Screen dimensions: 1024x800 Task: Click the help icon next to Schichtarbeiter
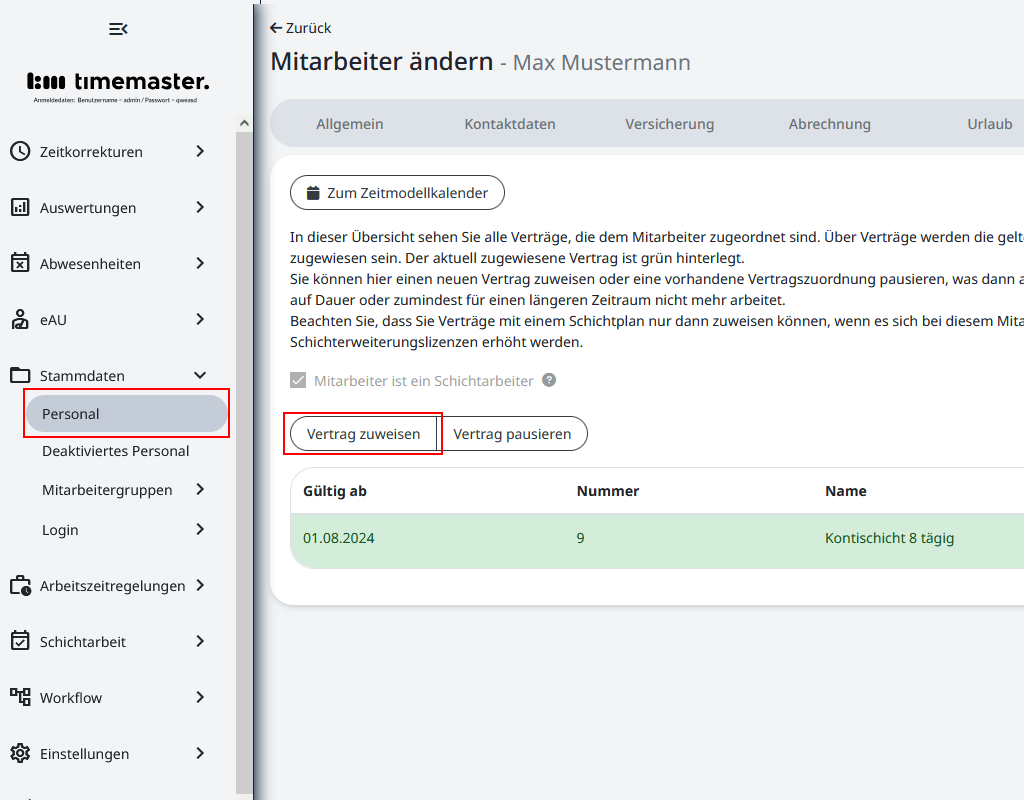549,381
